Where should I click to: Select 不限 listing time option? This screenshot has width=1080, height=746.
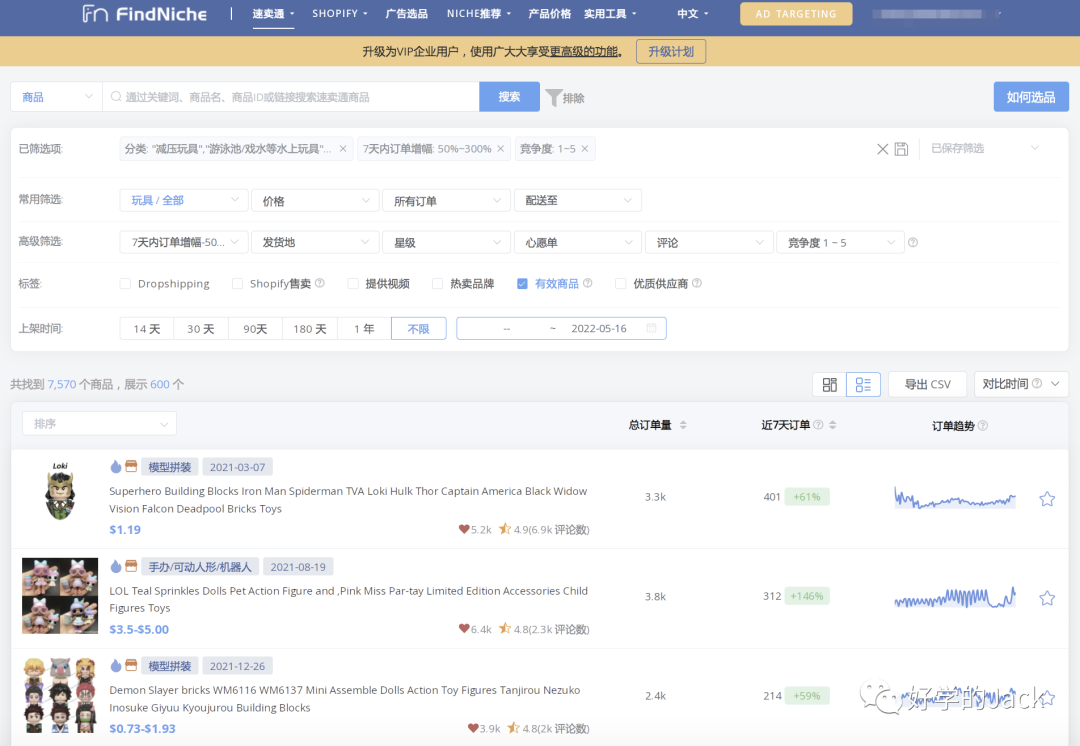418,329
